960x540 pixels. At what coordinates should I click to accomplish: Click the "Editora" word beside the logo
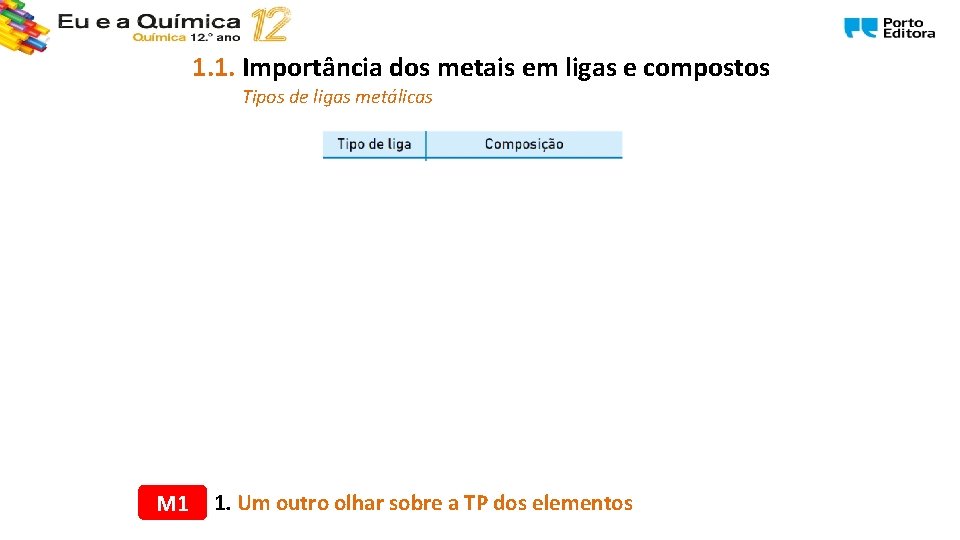[908, 34]
